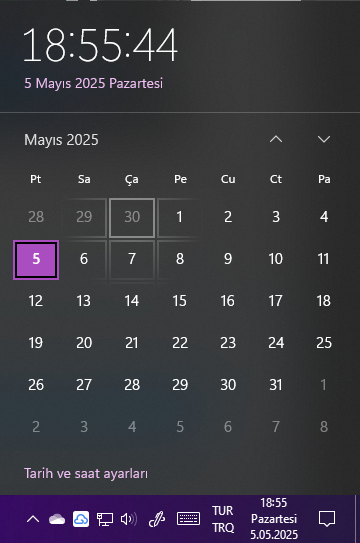Image resolution: width=360 pixels, height=543 pixels.
Task: Click the Mayıs 2025 month header
Action: [61, 140]
